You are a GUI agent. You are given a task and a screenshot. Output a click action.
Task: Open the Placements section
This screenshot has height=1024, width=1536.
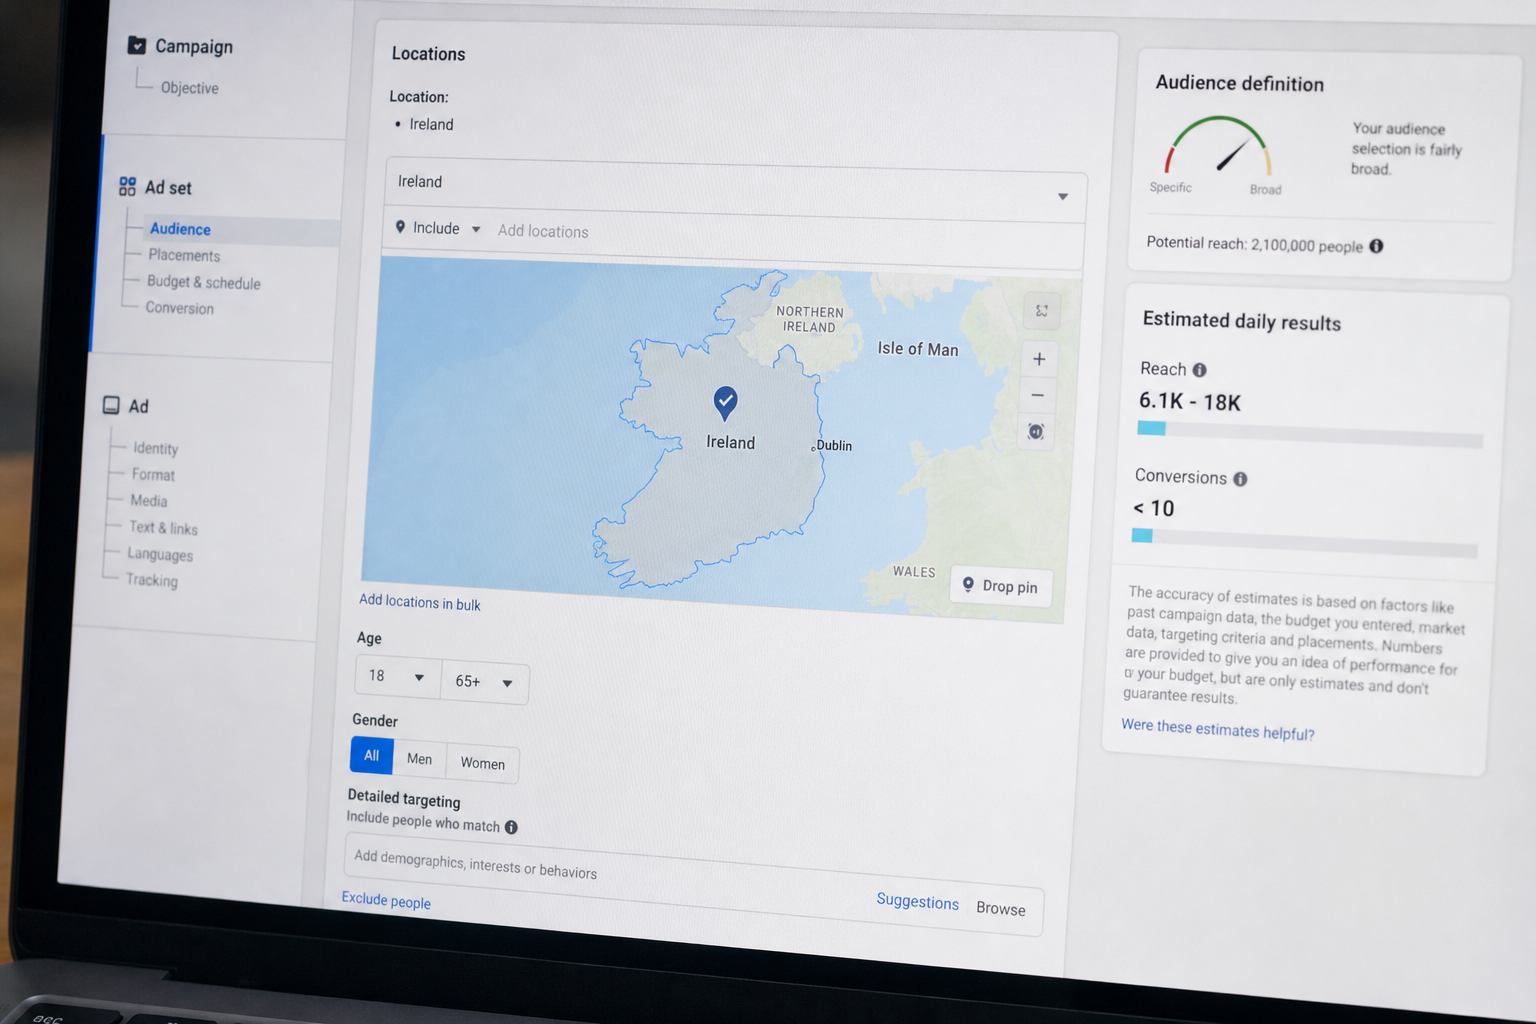(184, 255)
